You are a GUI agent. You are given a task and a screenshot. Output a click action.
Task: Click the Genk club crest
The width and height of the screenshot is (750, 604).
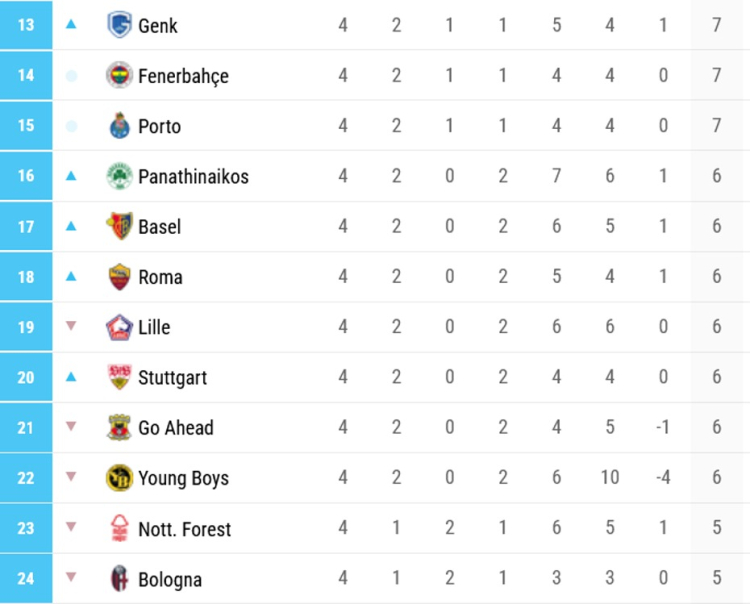pos(119,25)
